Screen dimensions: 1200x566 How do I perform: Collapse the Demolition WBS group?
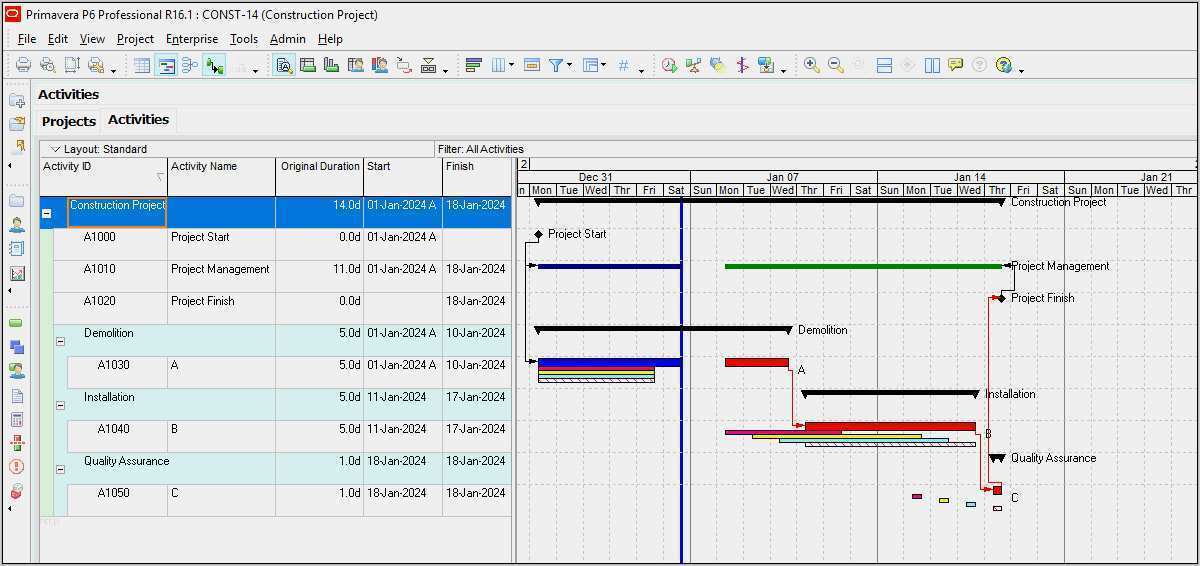coord(60,341)
